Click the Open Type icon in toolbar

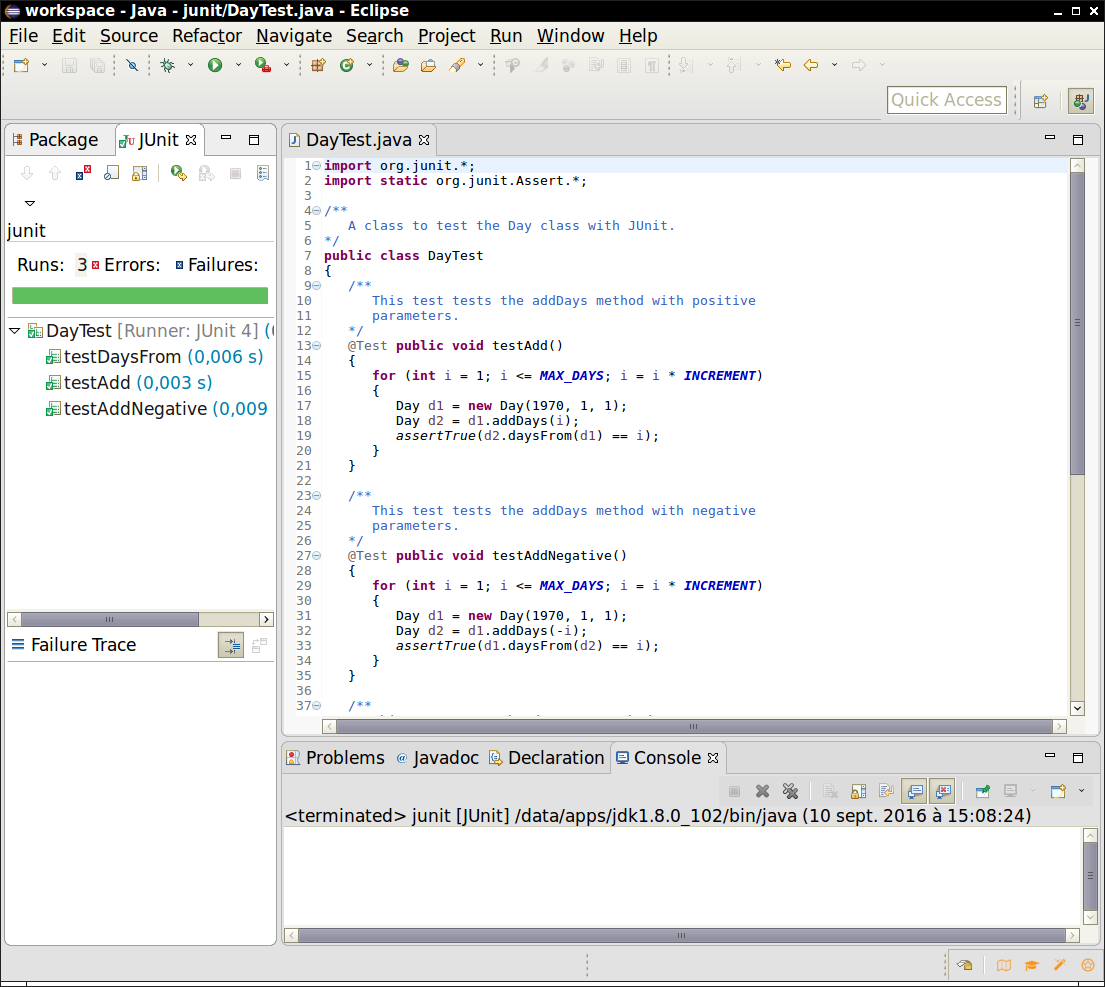(x=400, y=65)
